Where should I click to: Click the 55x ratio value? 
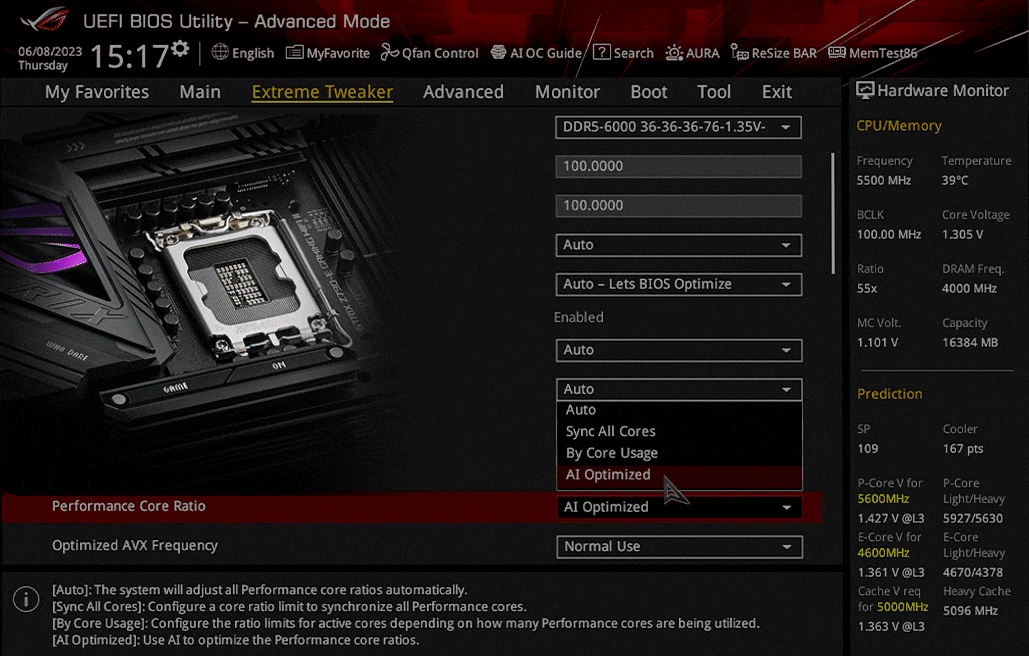click(x=867, y=289)
